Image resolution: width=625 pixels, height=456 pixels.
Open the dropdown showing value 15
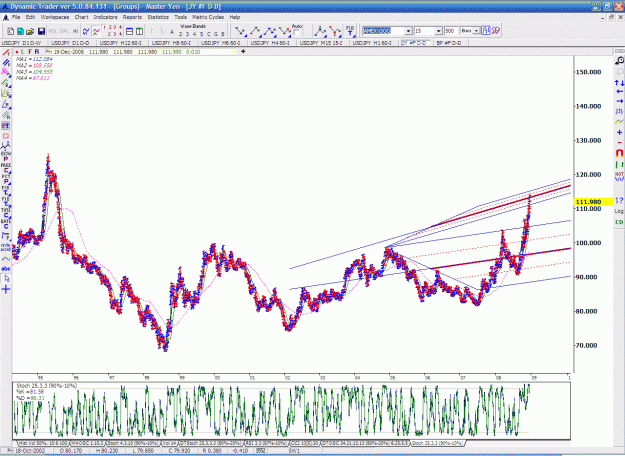point(438,31)
